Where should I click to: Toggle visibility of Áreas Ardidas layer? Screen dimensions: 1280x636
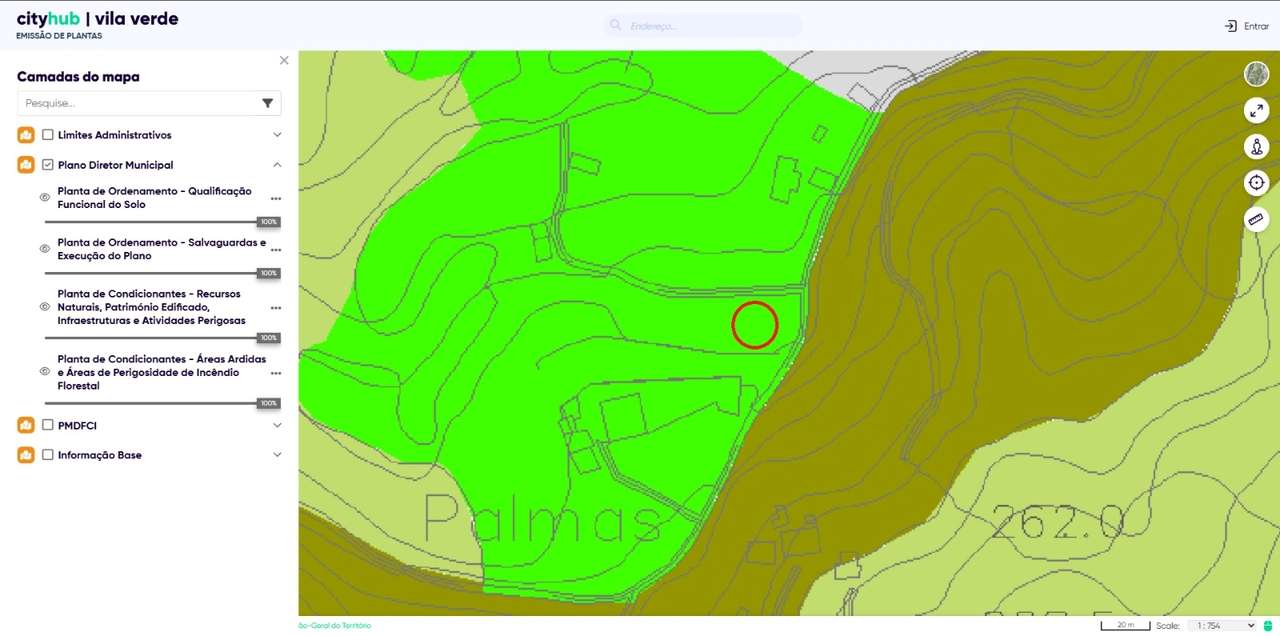pyautogui.click(x=44, y=372)
